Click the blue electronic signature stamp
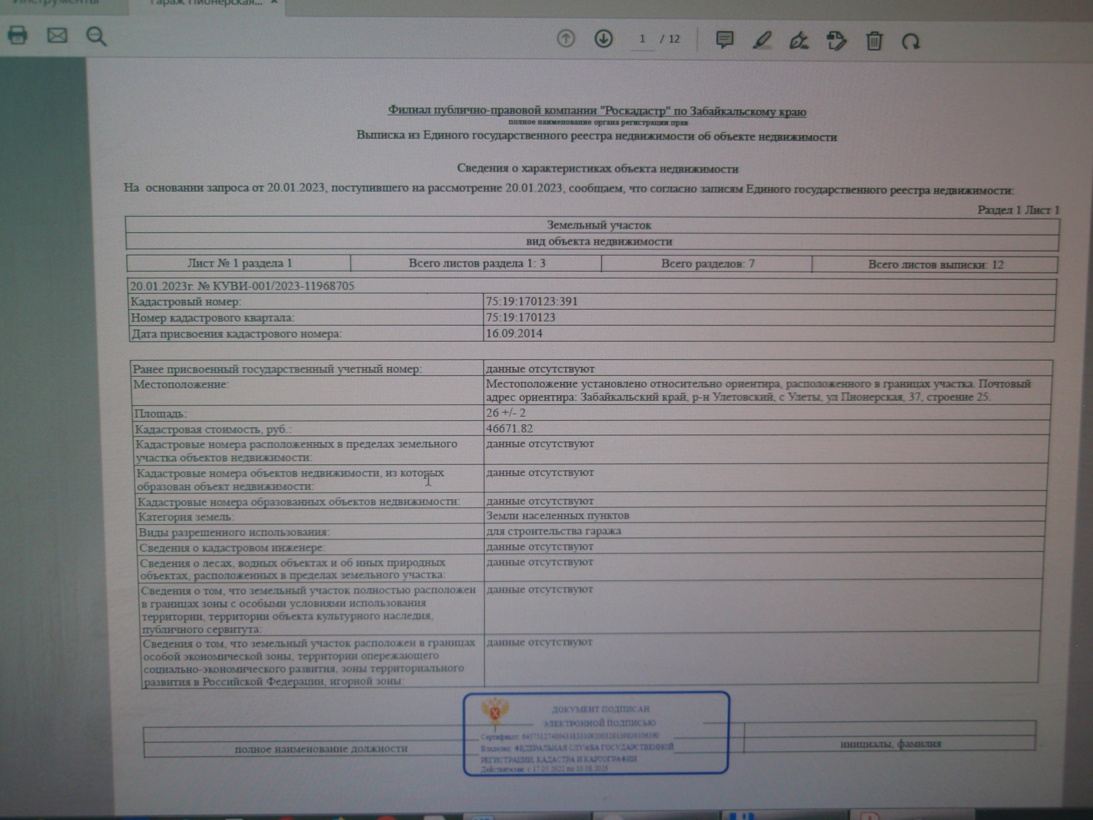This screenshot has height=820, width=1093. pyautogui.click(x=596, y=733)
